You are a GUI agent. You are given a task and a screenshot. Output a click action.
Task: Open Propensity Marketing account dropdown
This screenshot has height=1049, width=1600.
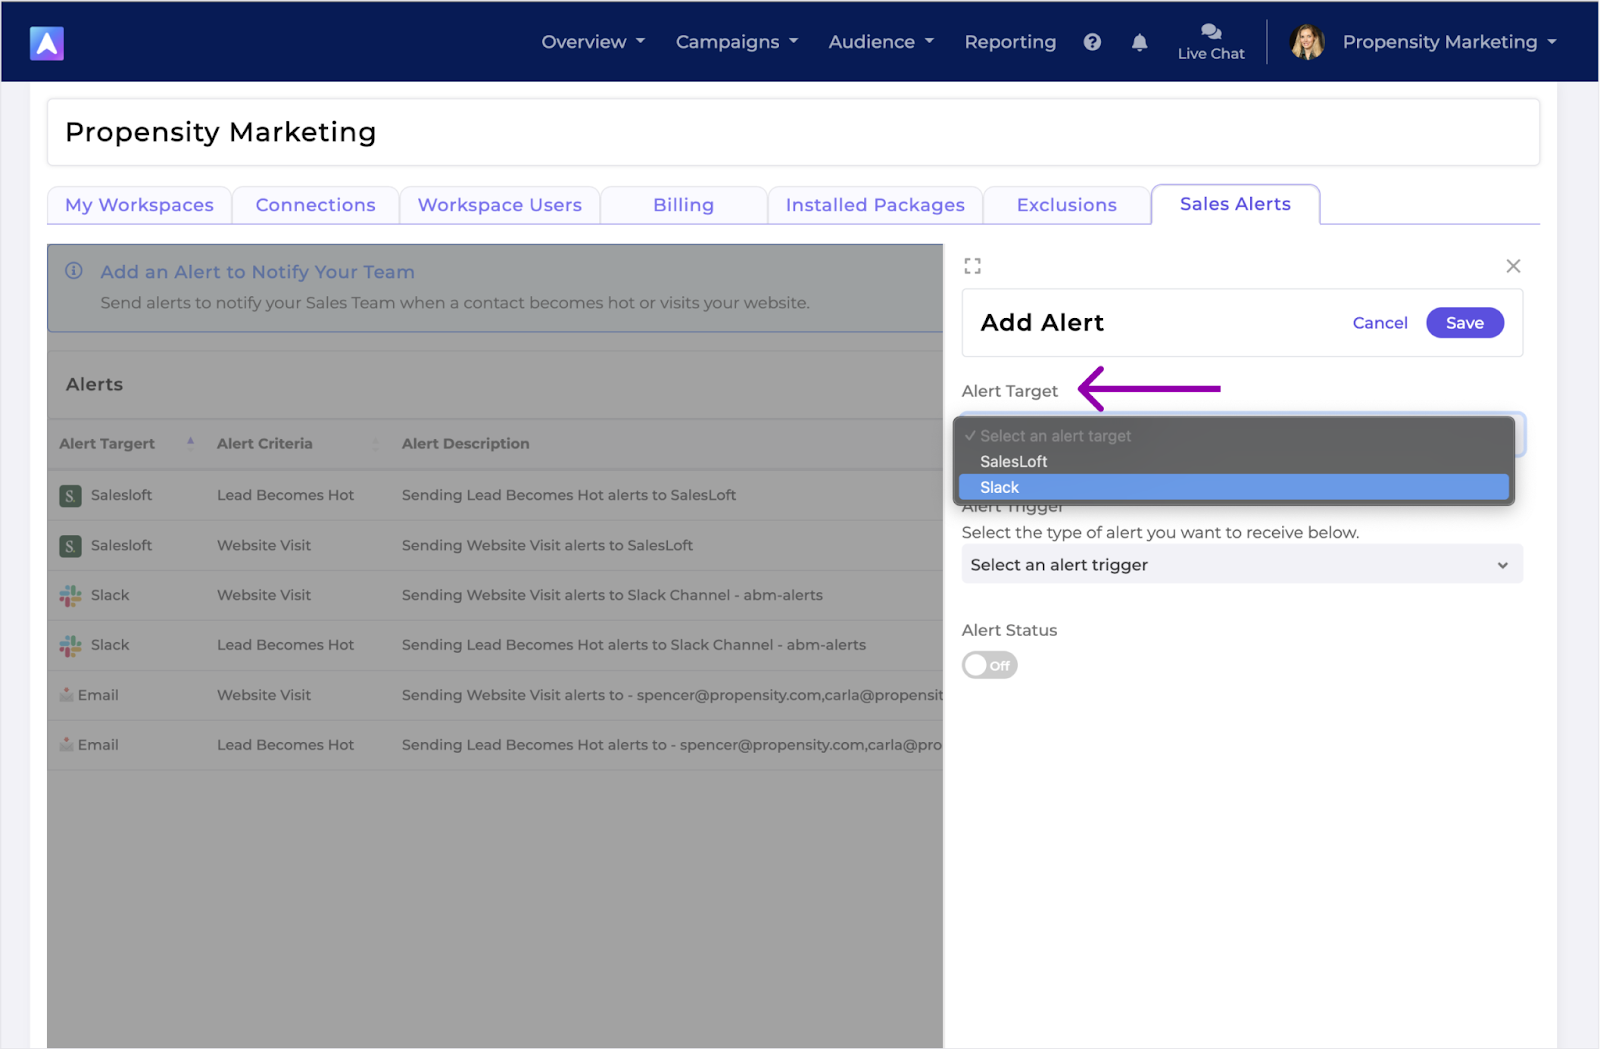pos(1449,42)
